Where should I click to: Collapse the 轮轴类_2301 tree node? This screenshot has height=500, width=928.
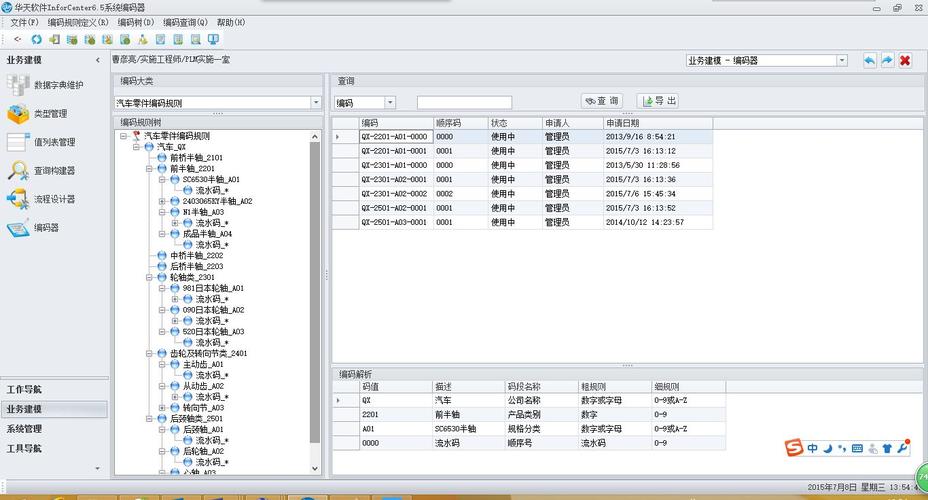[x=149, y=277]
